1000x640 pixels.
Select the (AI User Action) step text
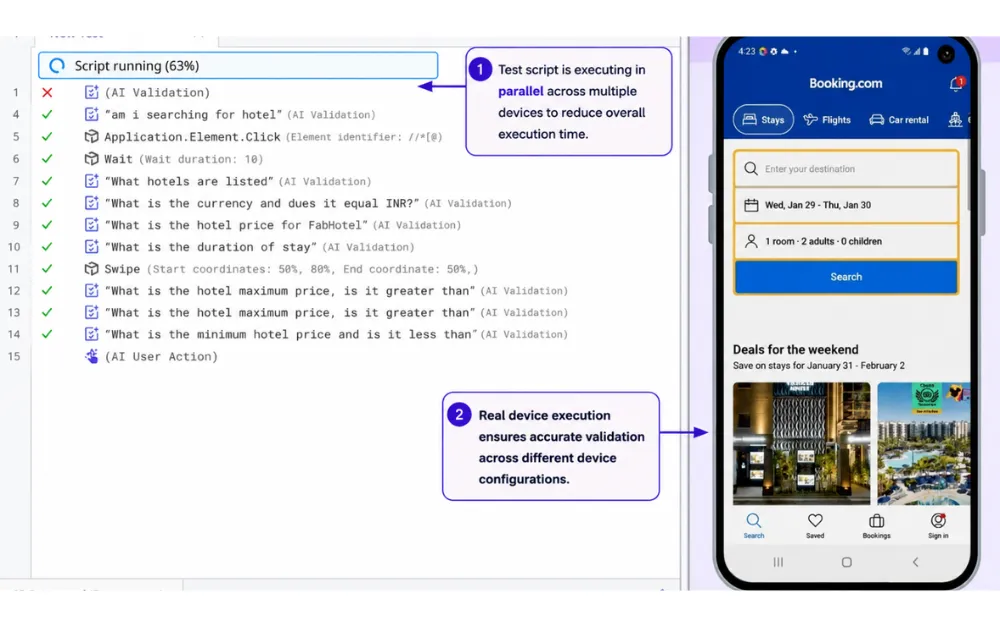pos(161,356)
